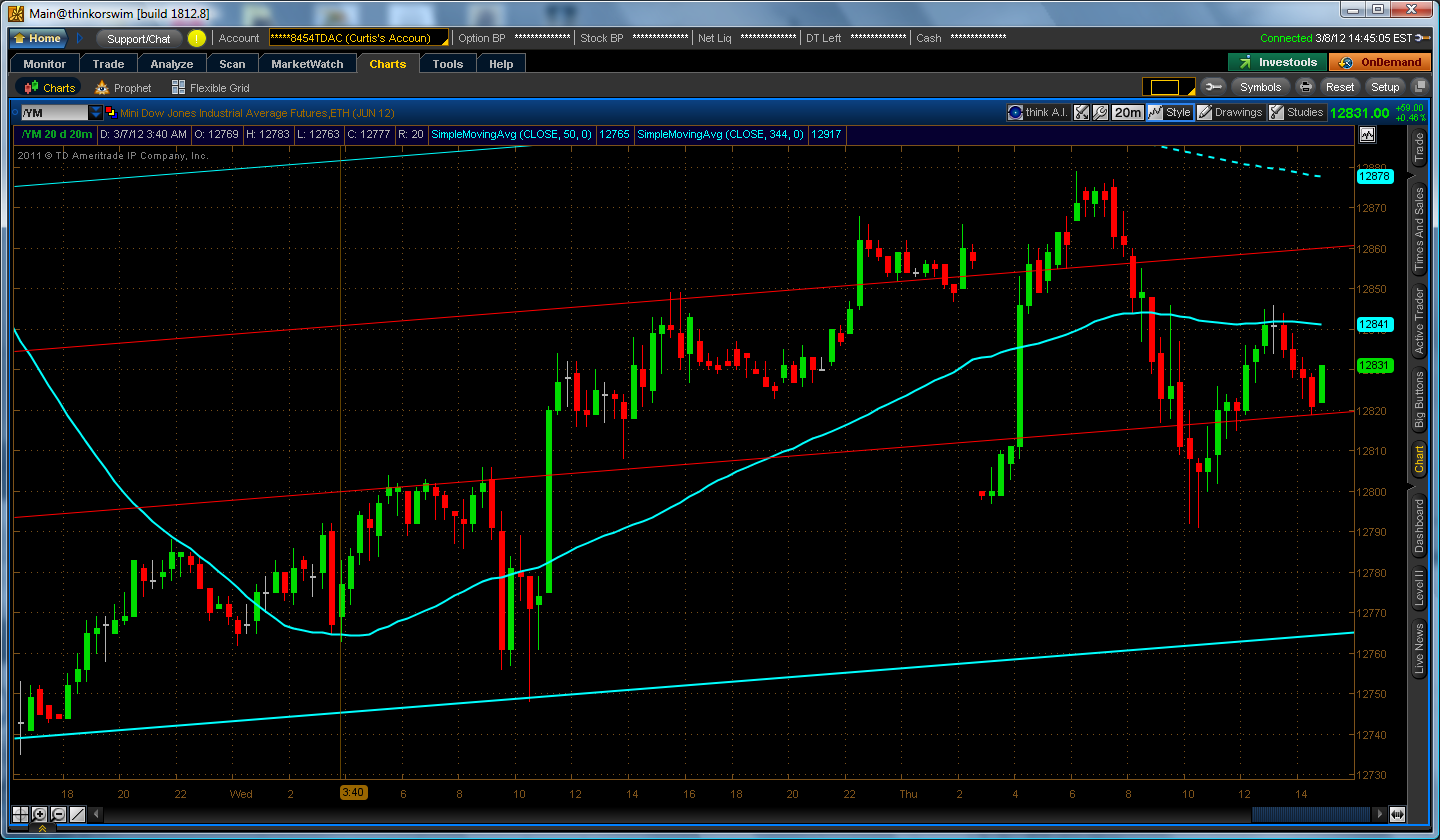Click the 12841 moving average price label
The width and height of the screenshot is (1440, 840).
point(1374,325)
